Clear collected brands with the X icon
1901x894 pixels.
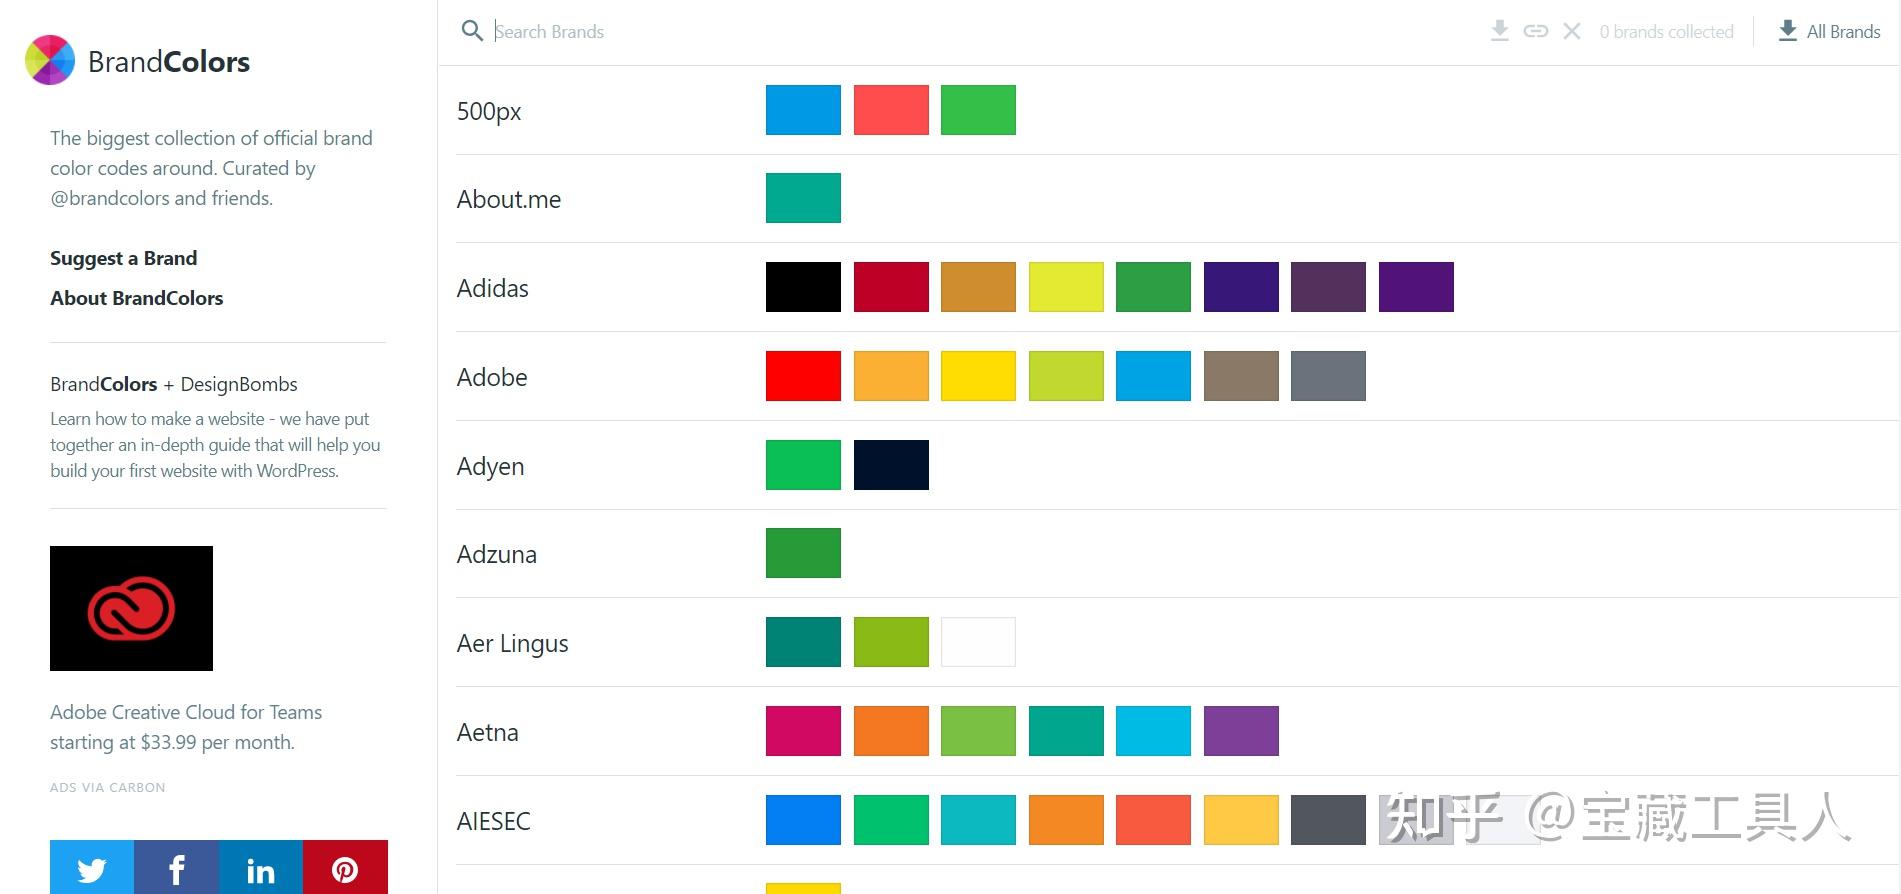point(1572,31)
